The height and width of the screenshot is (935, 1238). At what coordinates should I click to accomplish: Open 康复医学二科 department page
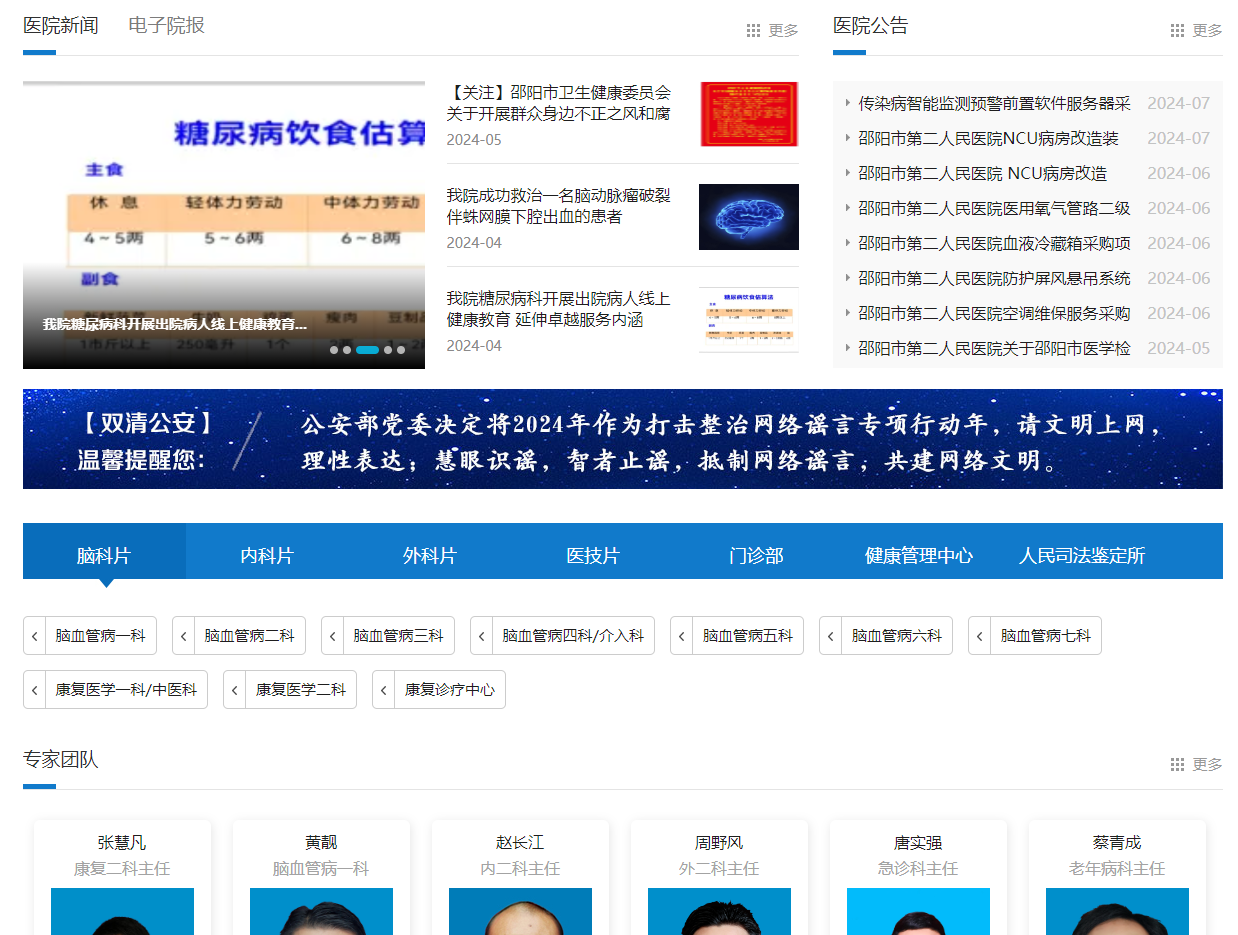coord(290,690)
